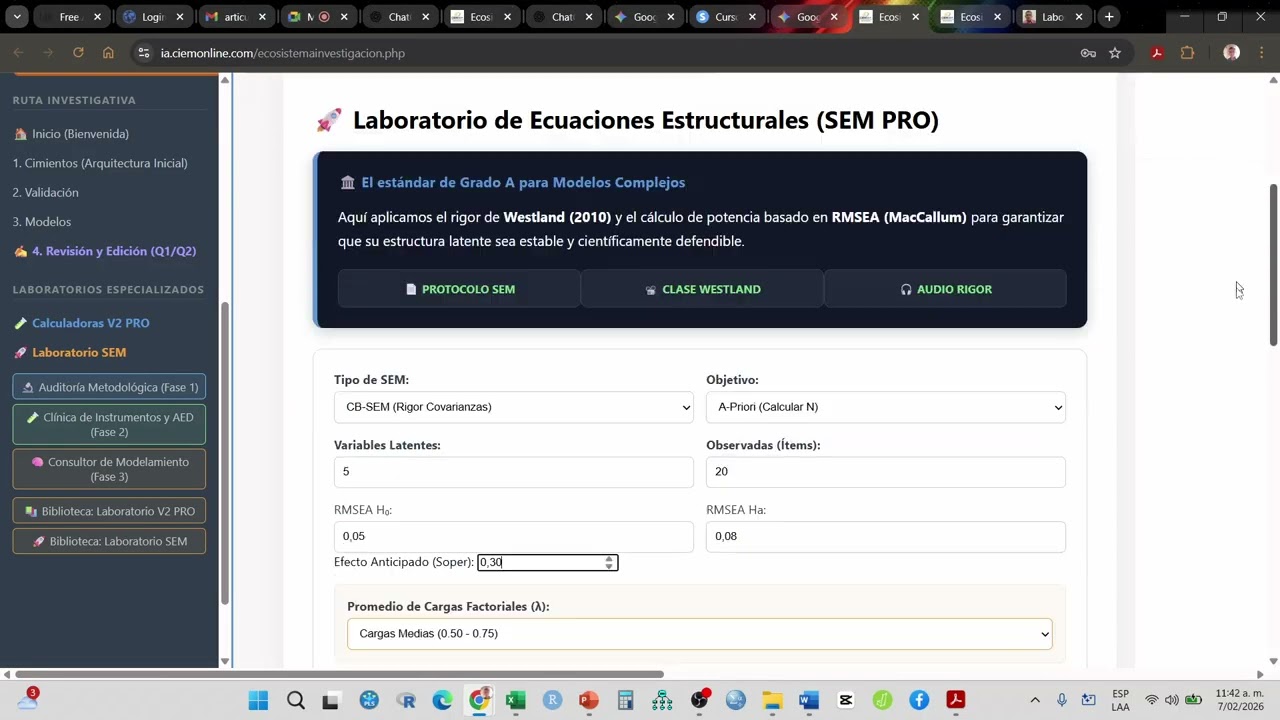Select Laboratorio SEM in the sidebar
1280x720 pixels.
pyautogui.click(x=70, y=352)
